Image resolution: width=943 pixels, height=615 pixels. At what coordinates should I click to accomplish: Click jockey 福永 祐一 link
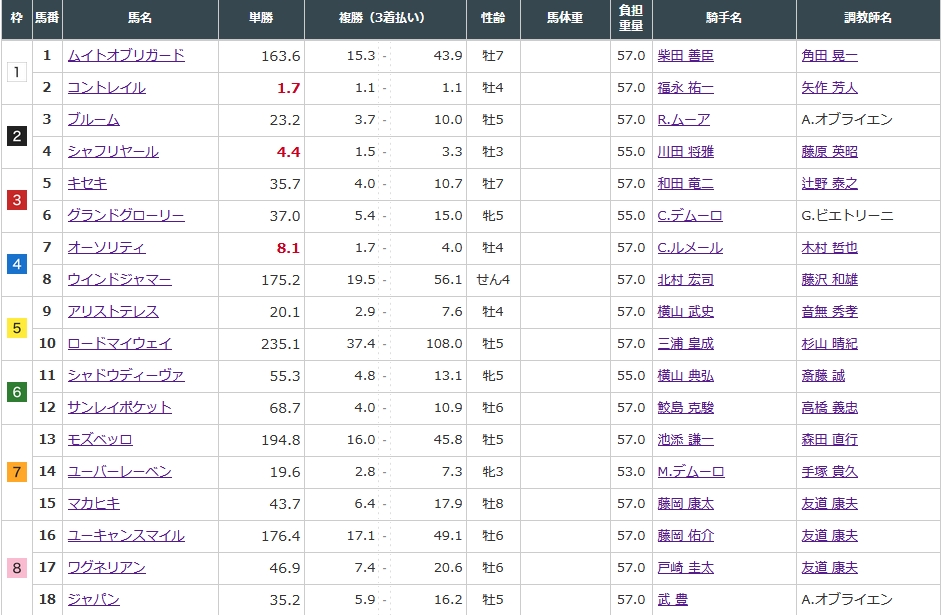tap(685, 88)
